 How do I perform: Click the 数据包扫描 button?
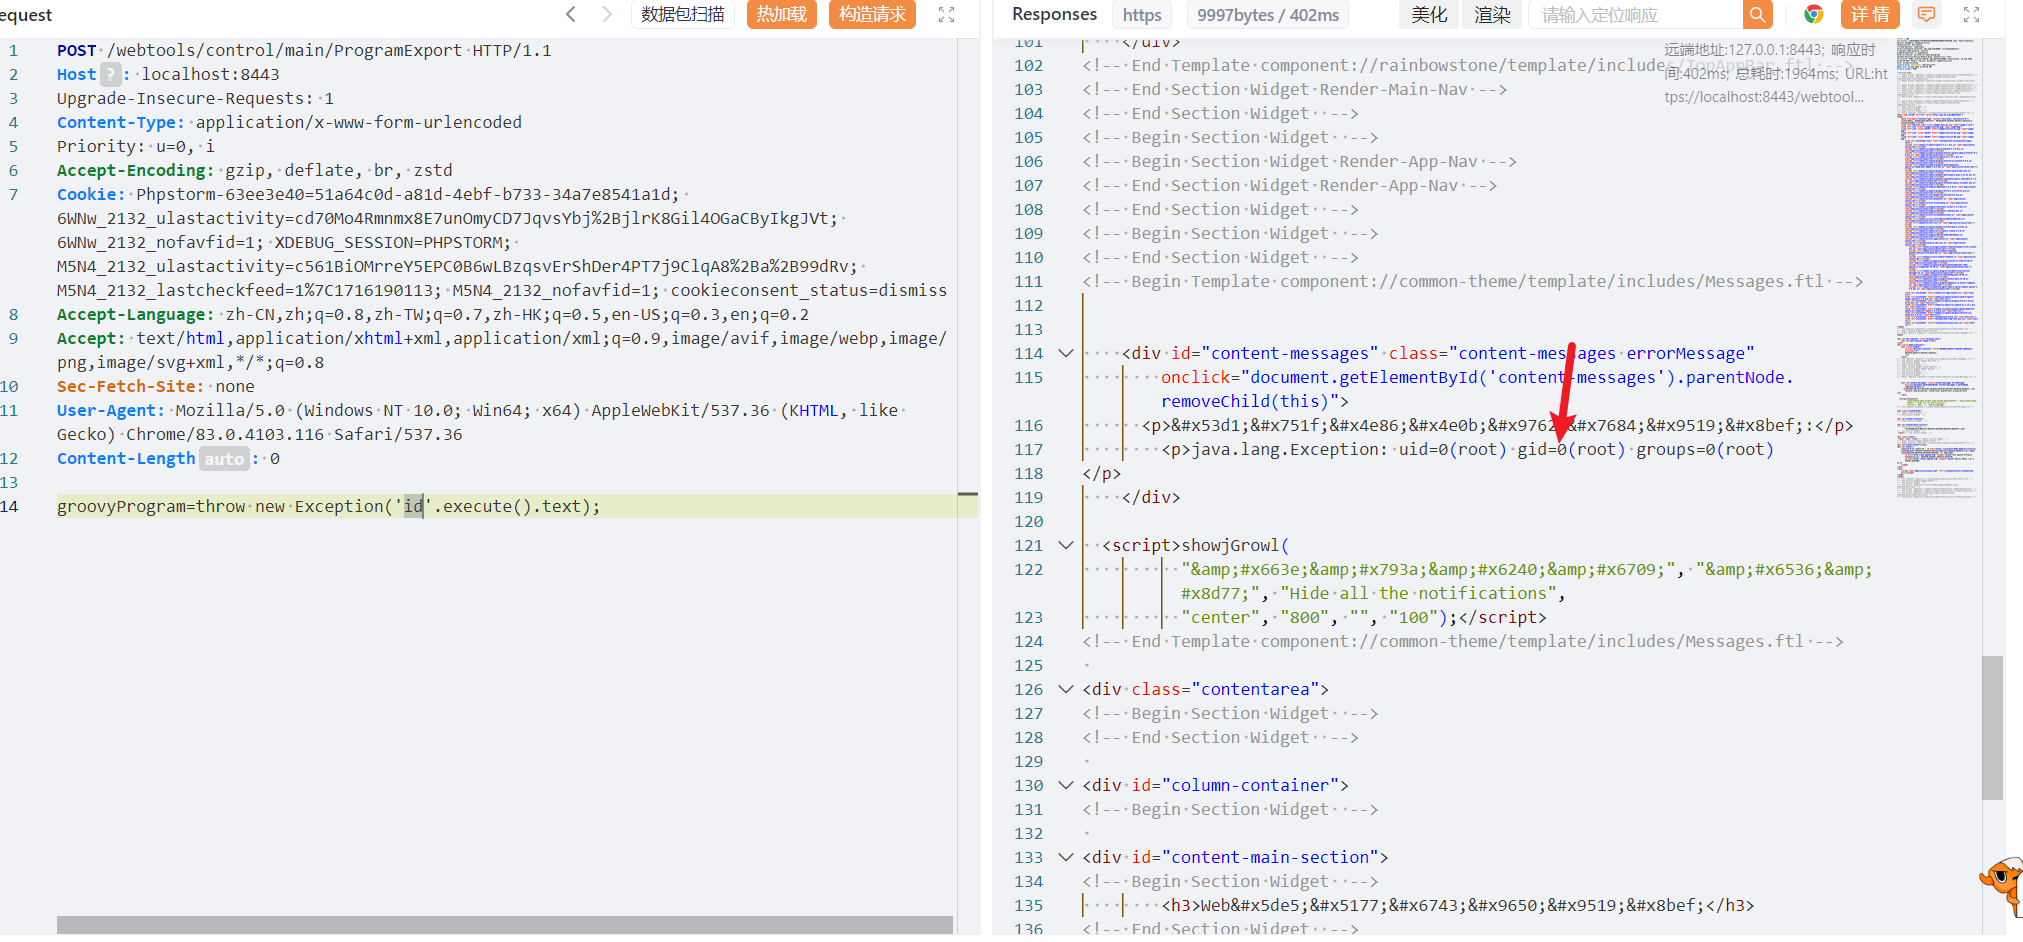click(x=683, y=14)
